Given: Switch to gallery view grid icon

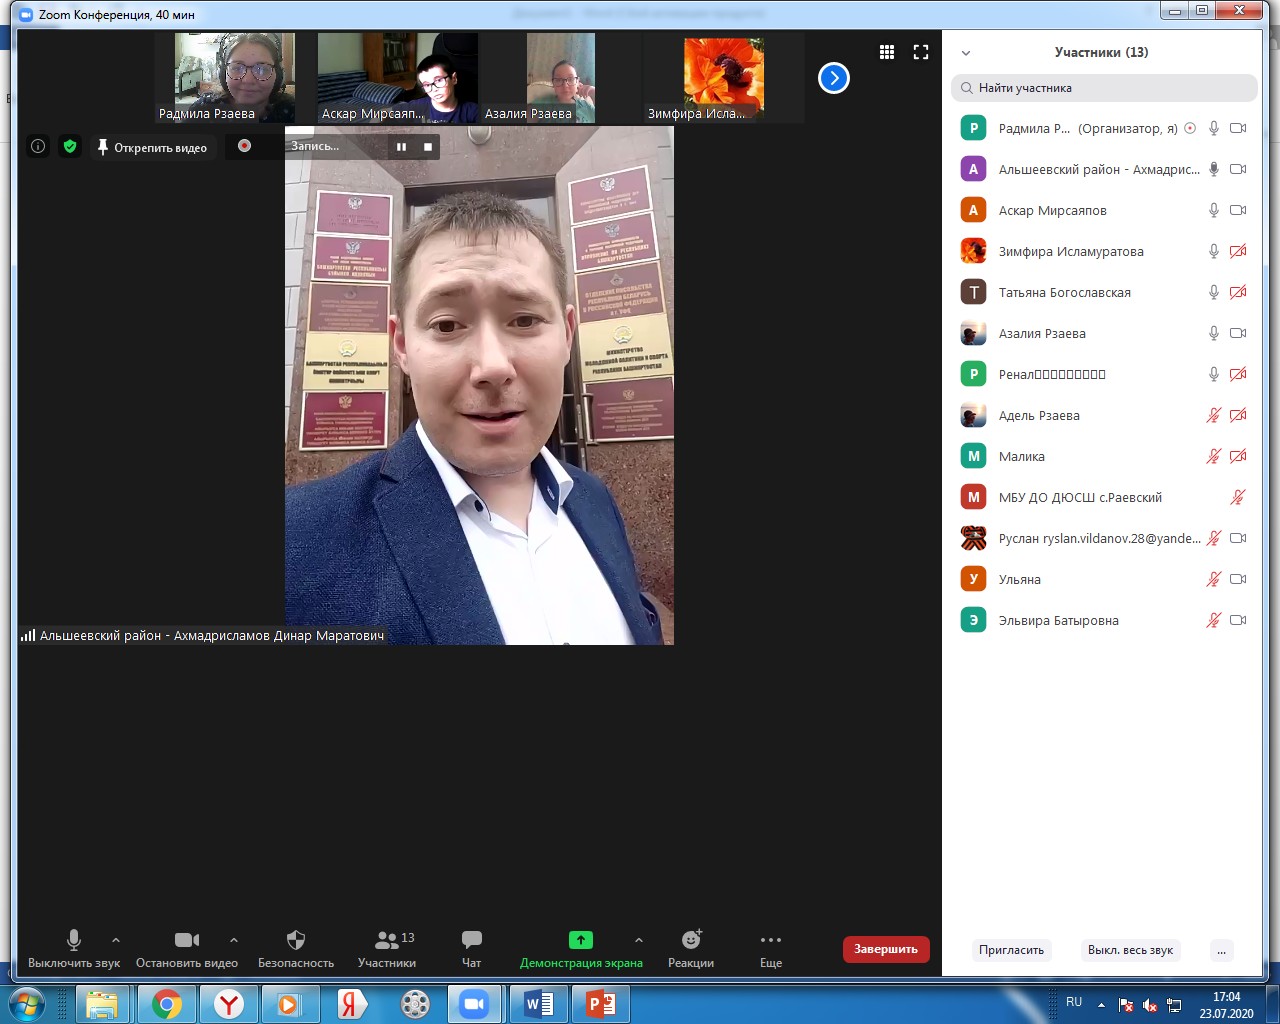Looking at the screenshot, I should (887, 52).
